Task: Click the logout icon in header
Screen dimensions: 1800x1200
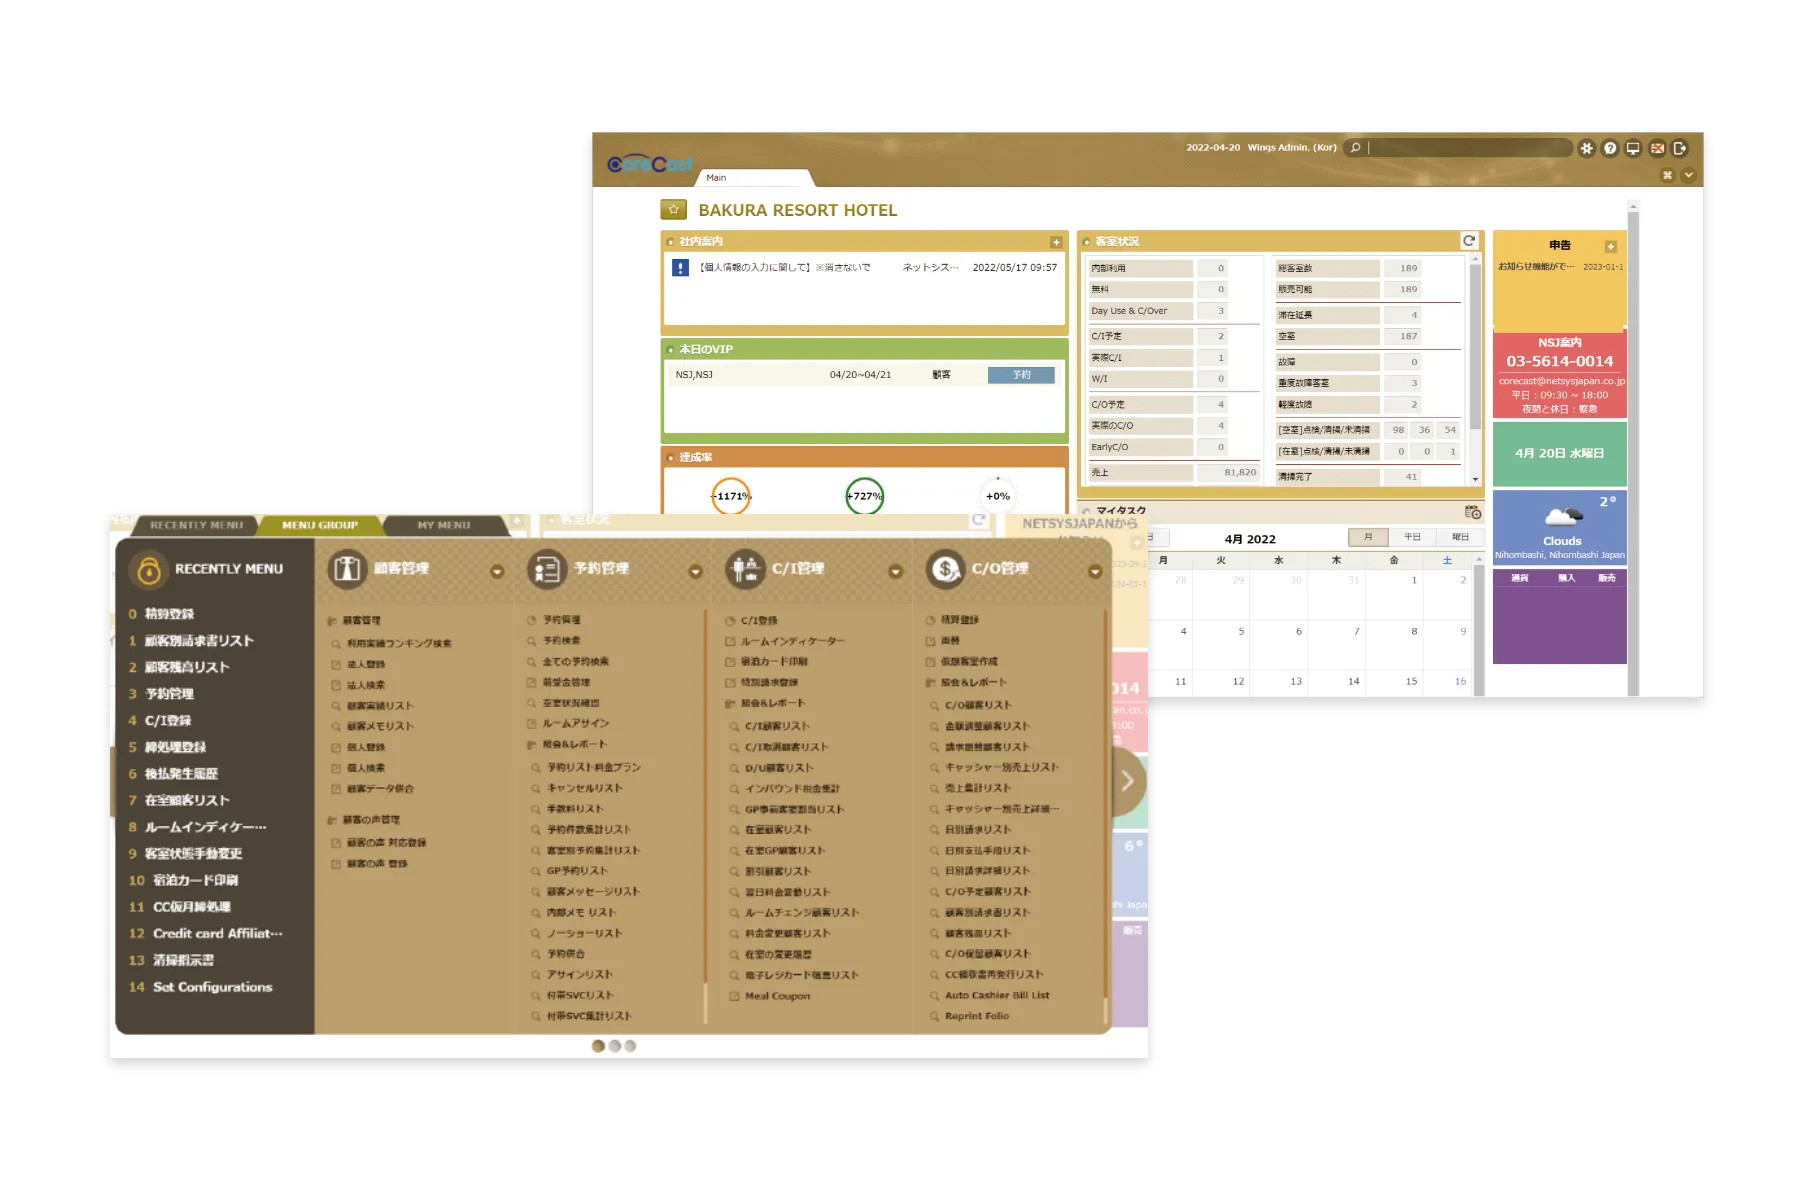Action: [1680, 148]
